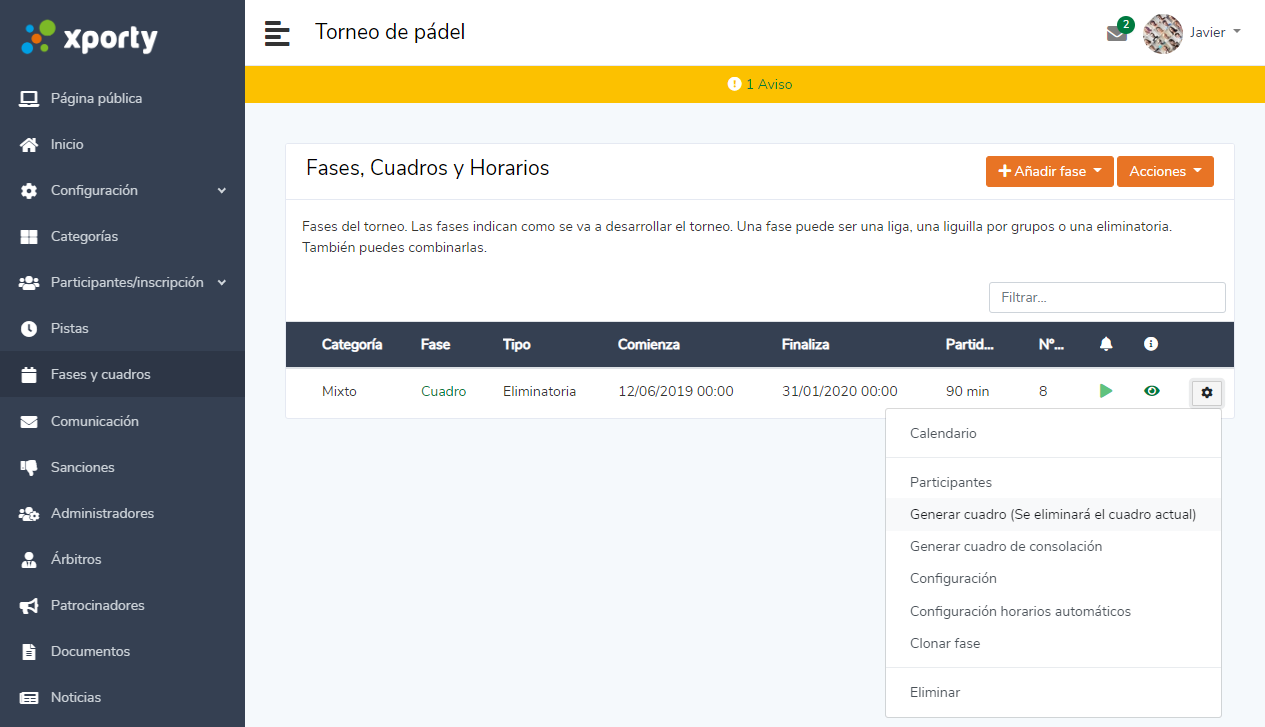Select Generar cuadro de consolación option
Image resolution: width=1265 pixels, height=727 pixels.
[x=1005, y=546]
